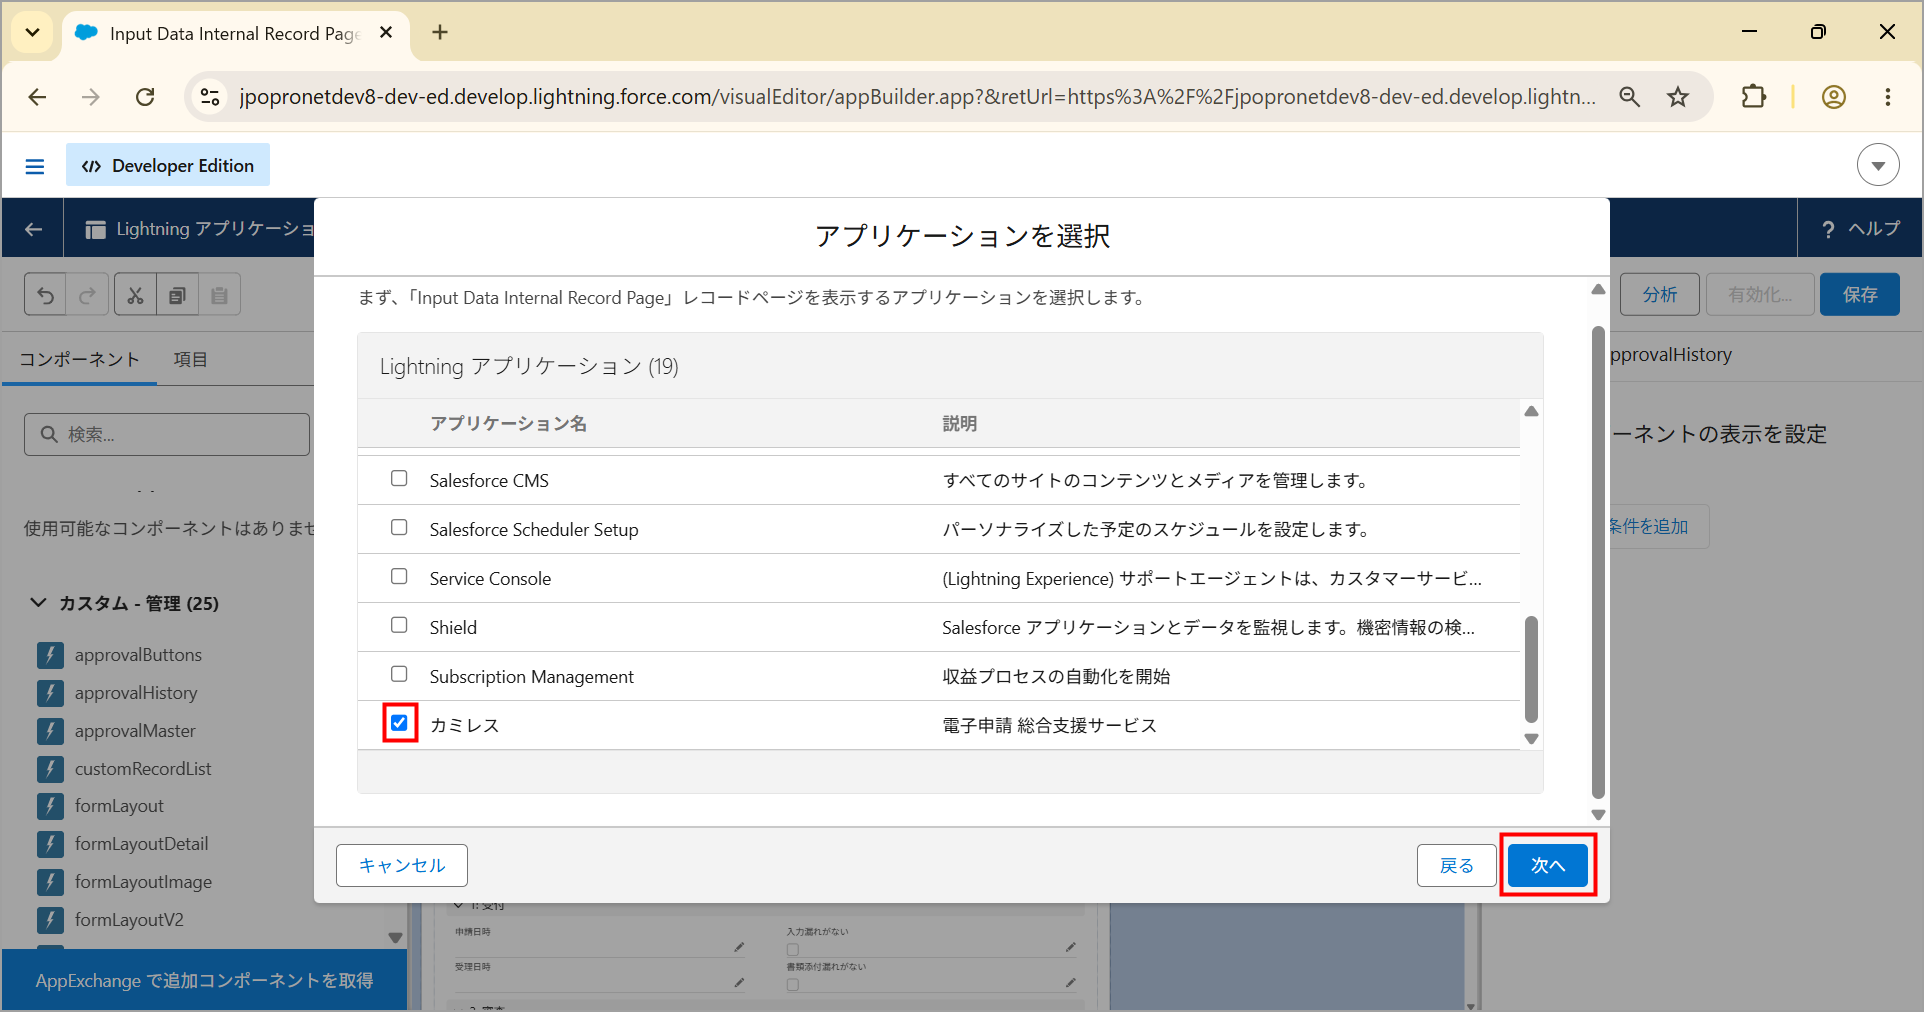Click the formLayoutImage component icon
The image size is (1924, 1012).
coord(51,882)
